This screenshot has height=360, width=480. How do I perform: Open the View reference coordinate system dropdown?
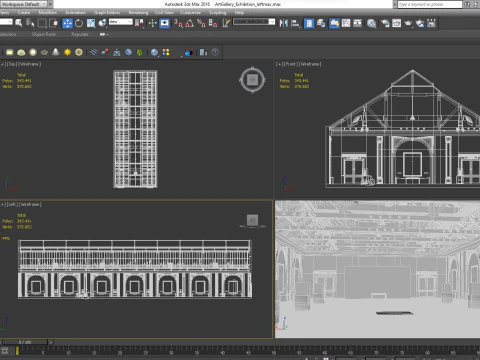click(121, 22)
